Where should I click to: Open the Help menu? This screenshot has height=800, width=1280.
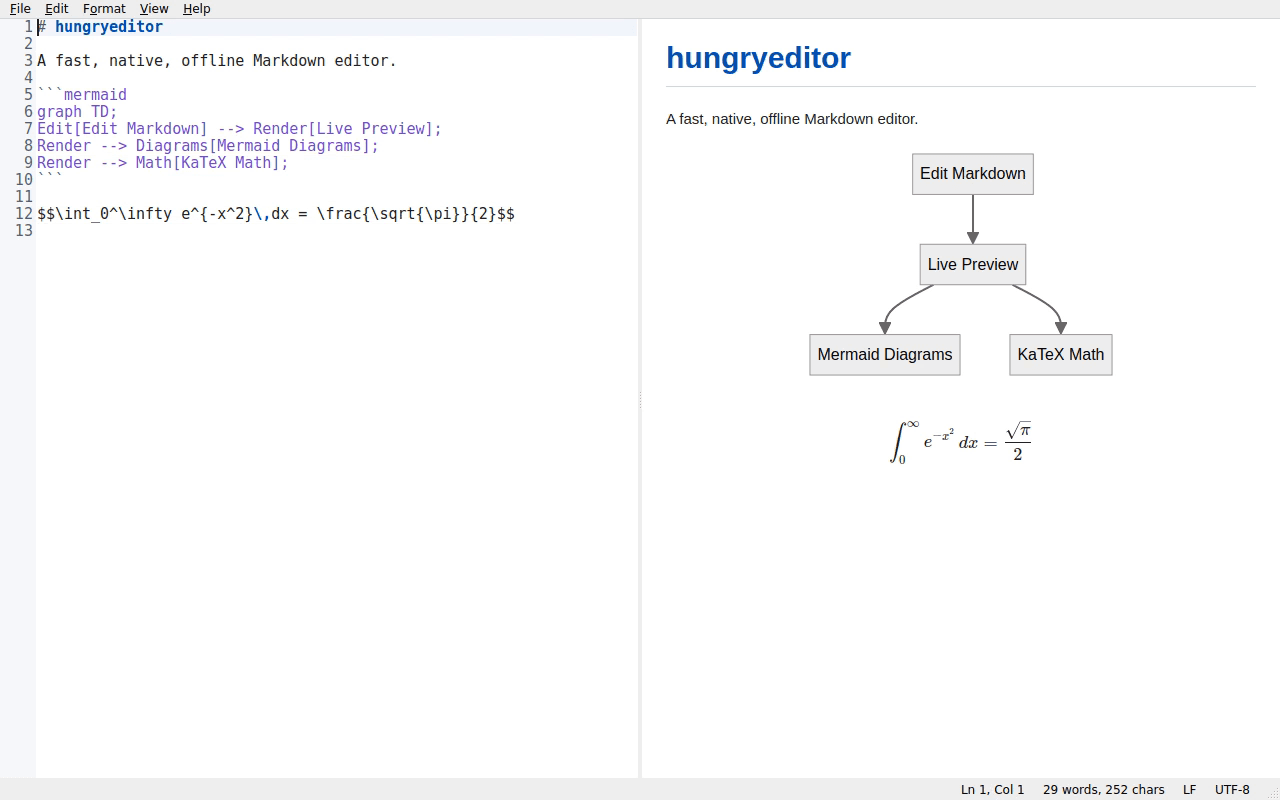[x=197, y=8]
